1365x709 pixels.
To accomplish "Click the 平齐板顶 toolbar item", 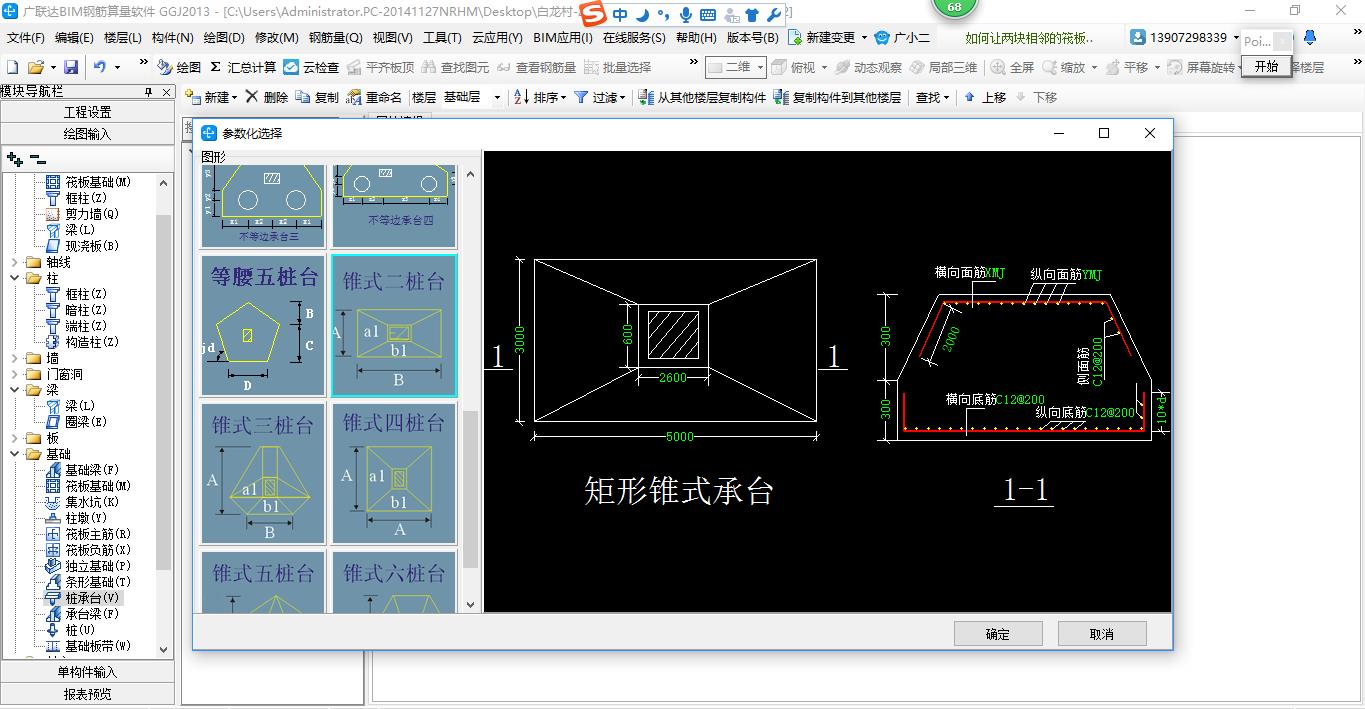I will (380, 67).
